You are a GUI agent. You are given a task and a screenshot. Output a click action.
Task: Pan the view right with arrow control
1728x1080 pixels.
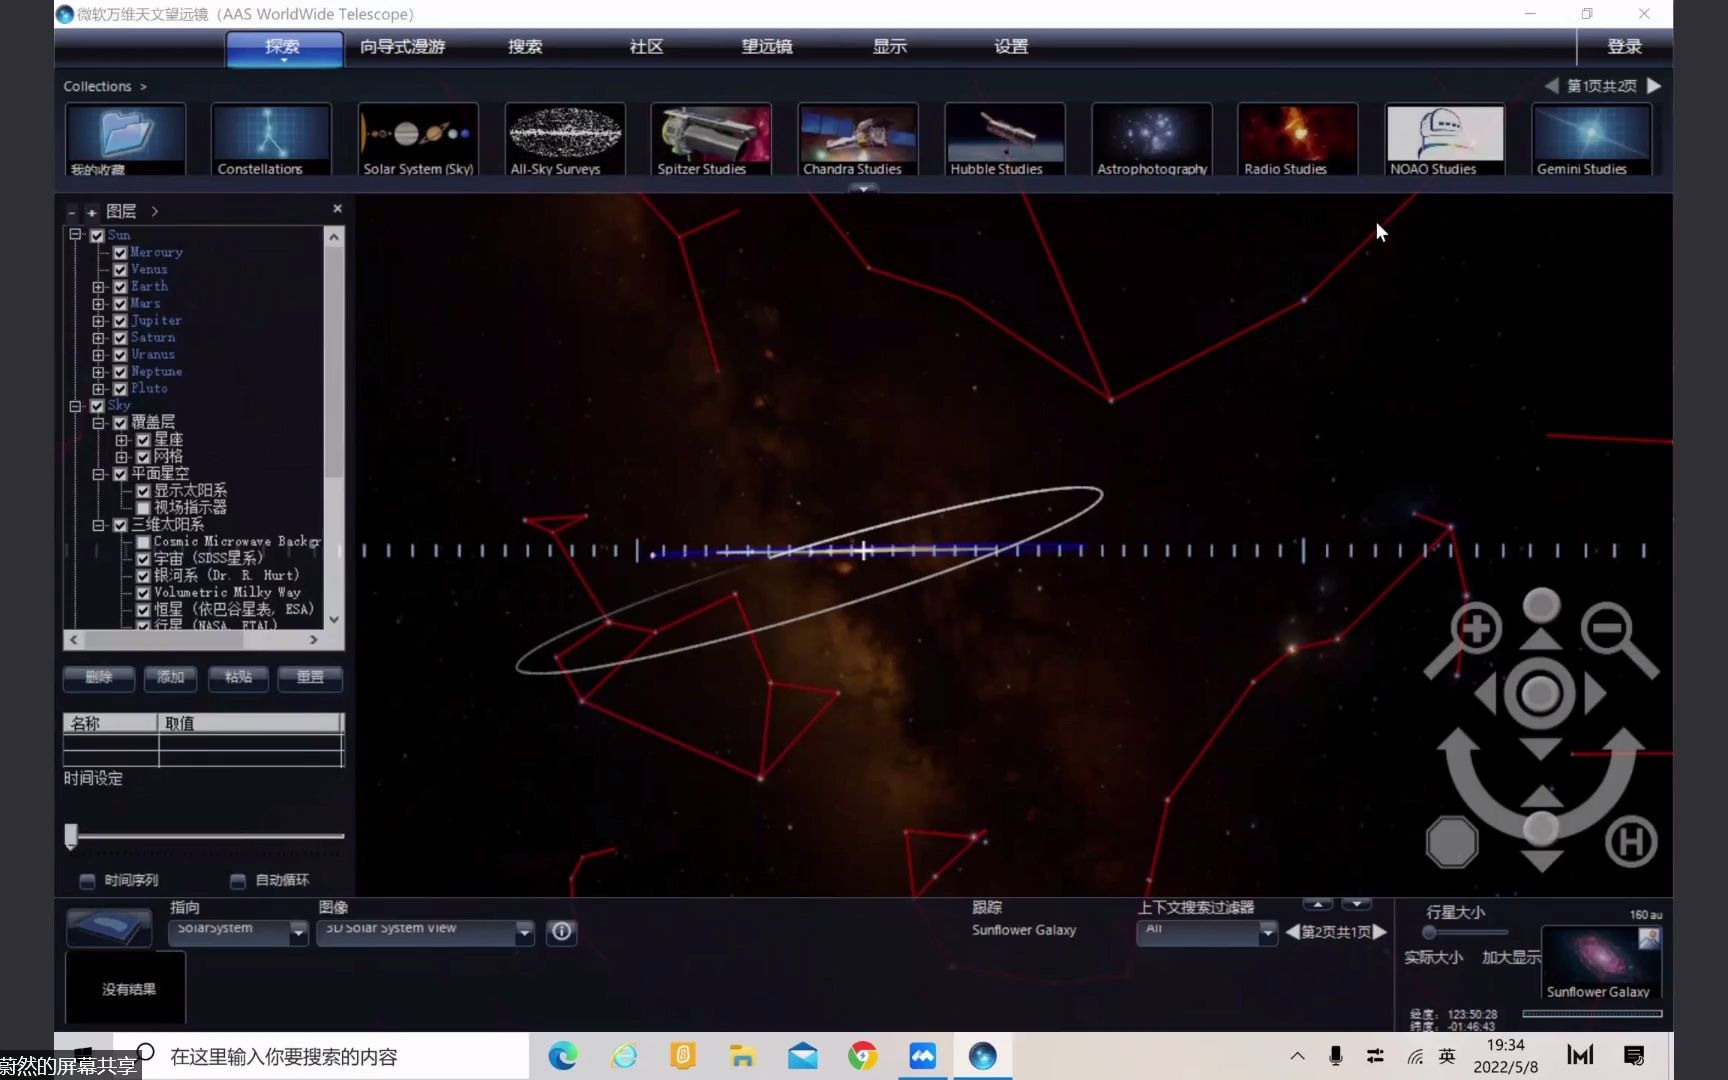tap(1595, 694)
